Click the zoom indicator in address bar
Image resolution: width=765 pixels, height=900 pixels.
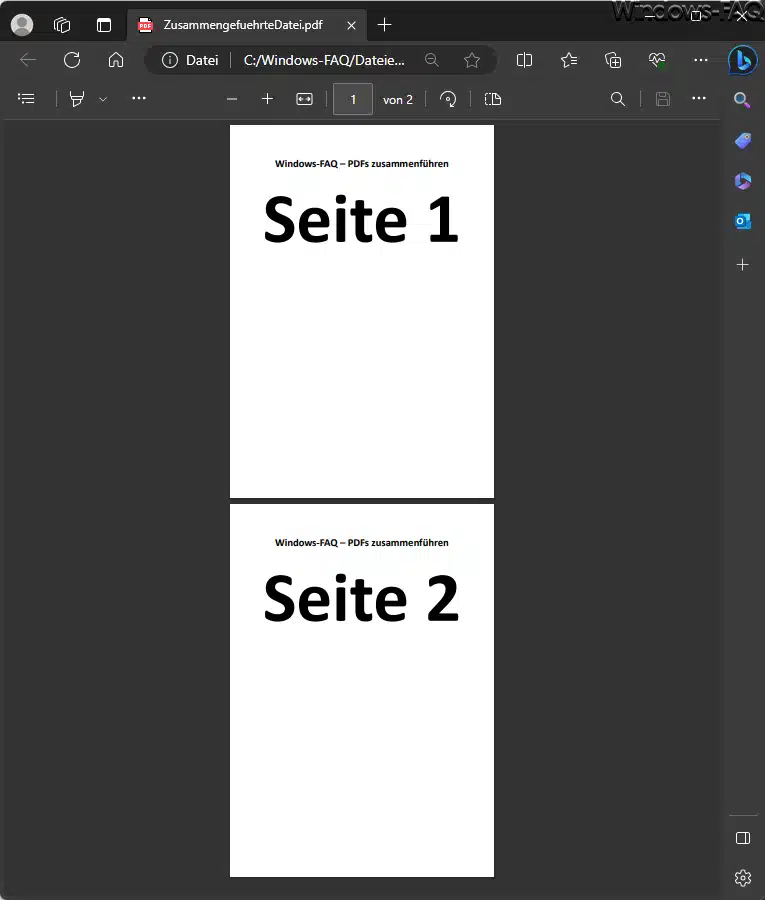pyautogui.click(x=432, y=60)
